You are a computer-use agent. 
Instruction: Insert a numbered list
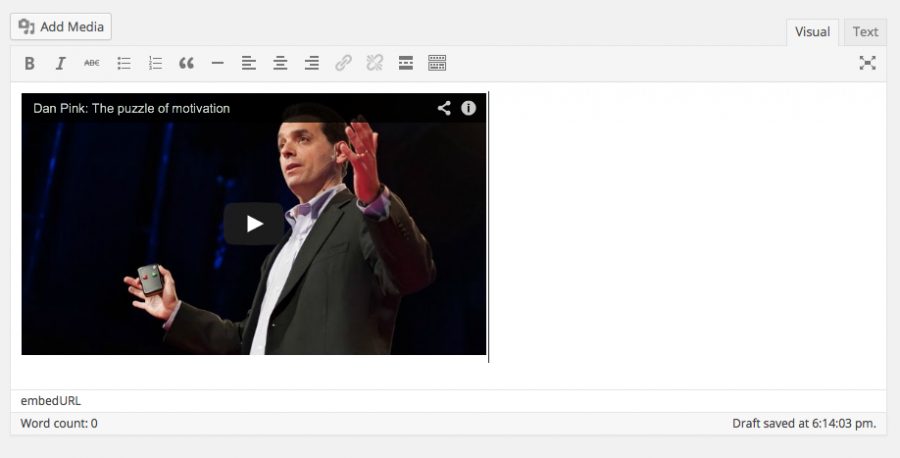pyautogui.click(x=155, y=63)
